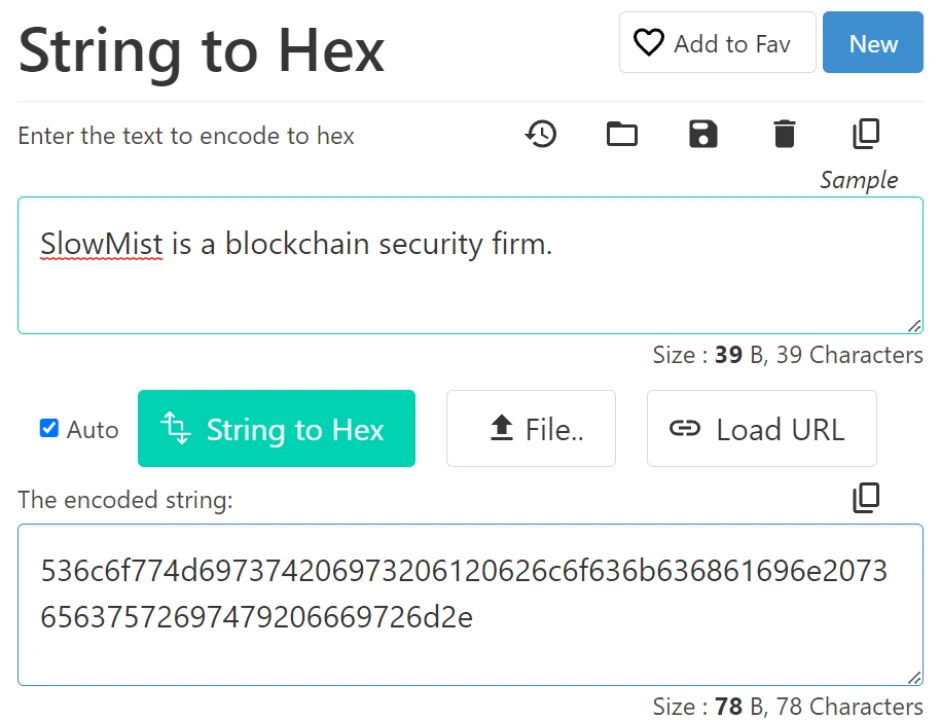Click the trash delete icon
940x720 pixels.
(784, 134)
